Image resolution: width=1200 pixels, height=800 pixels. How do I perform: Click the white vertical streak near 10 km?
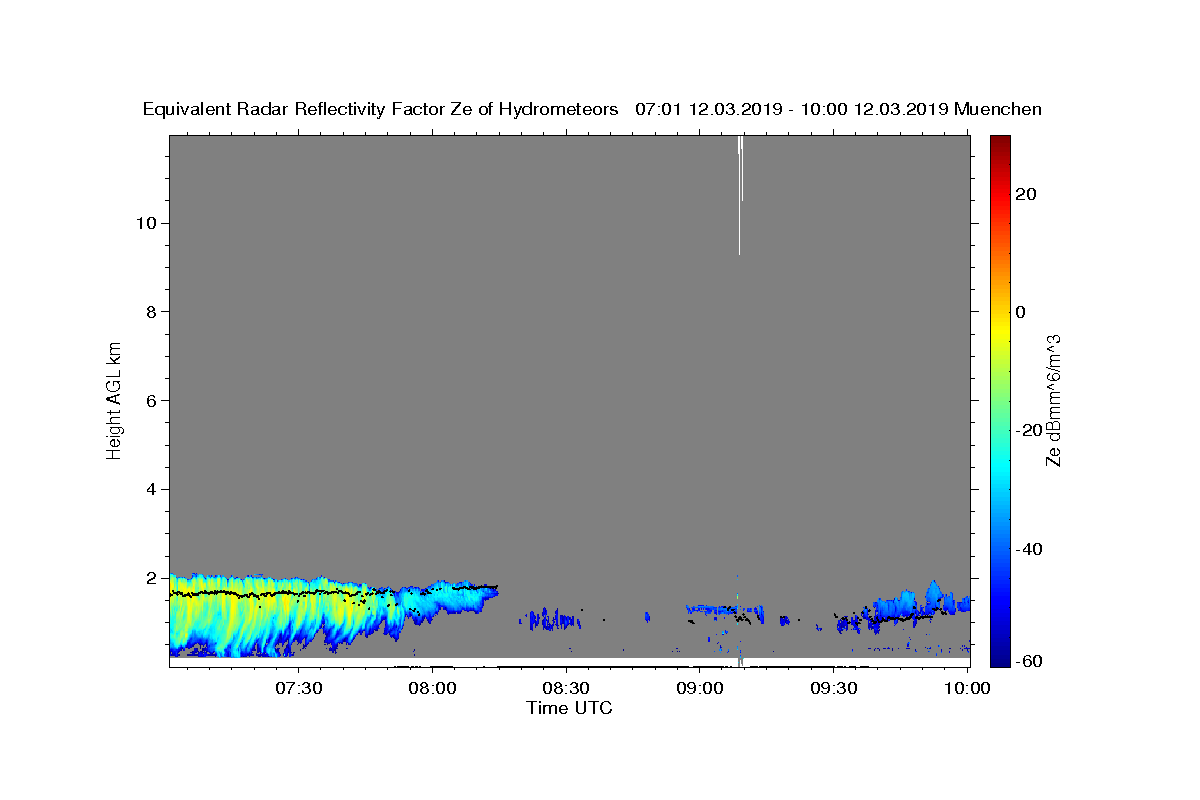(x=740, y=195)
